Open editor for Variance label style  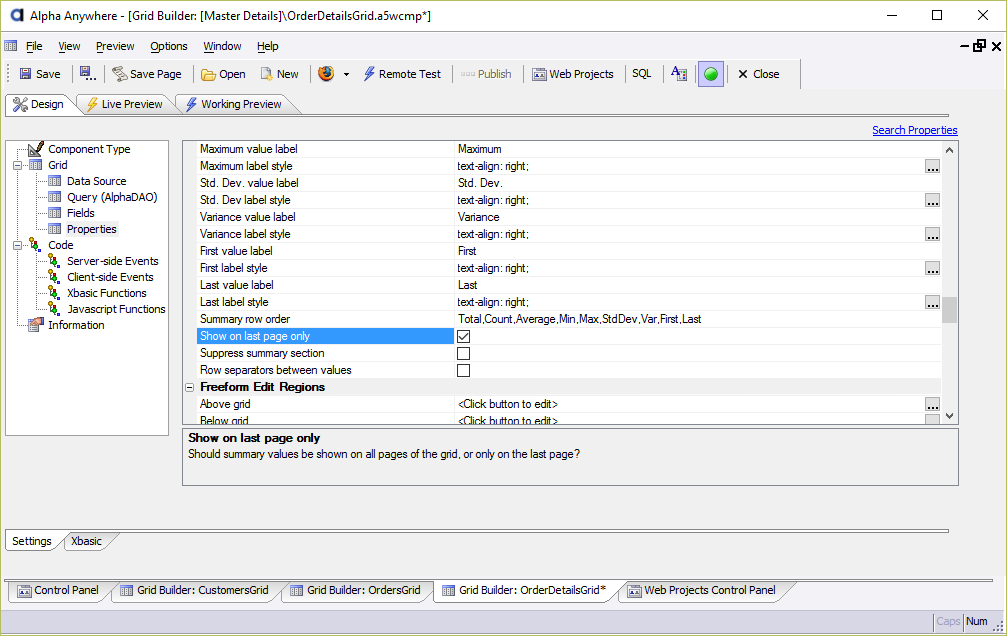(x=933, y=234)
